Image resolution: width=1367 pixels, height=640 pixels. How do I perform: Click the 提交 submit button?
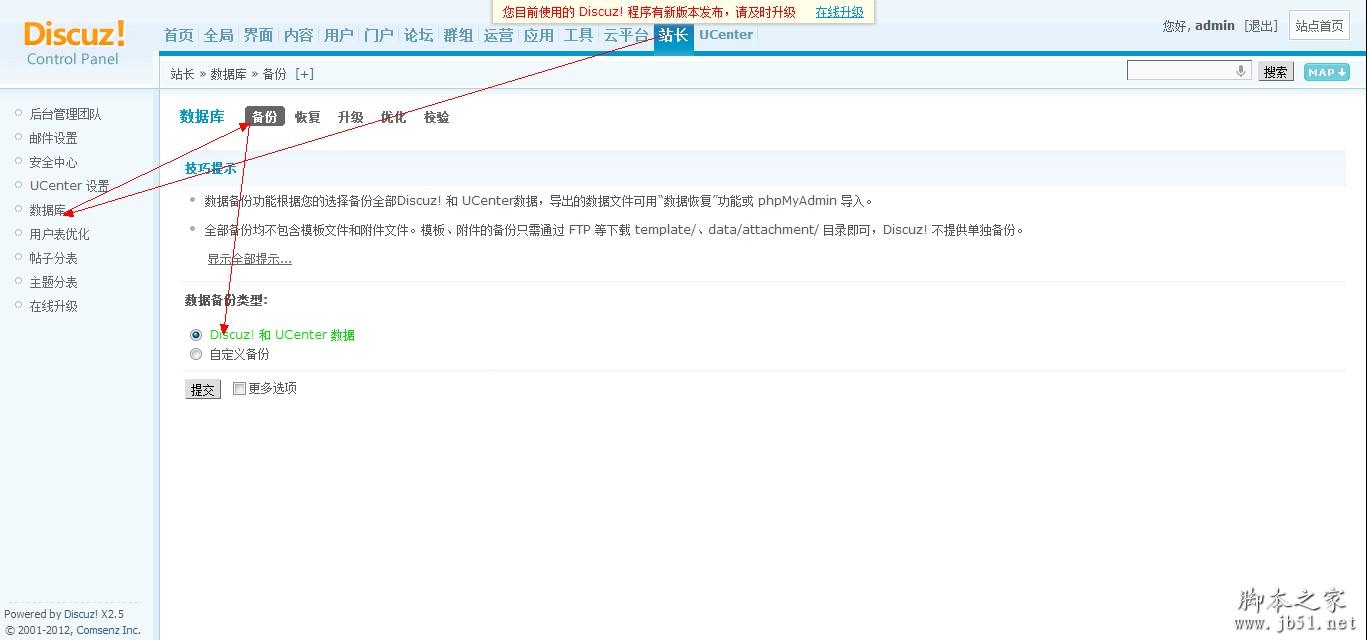[x=202, y=389]
